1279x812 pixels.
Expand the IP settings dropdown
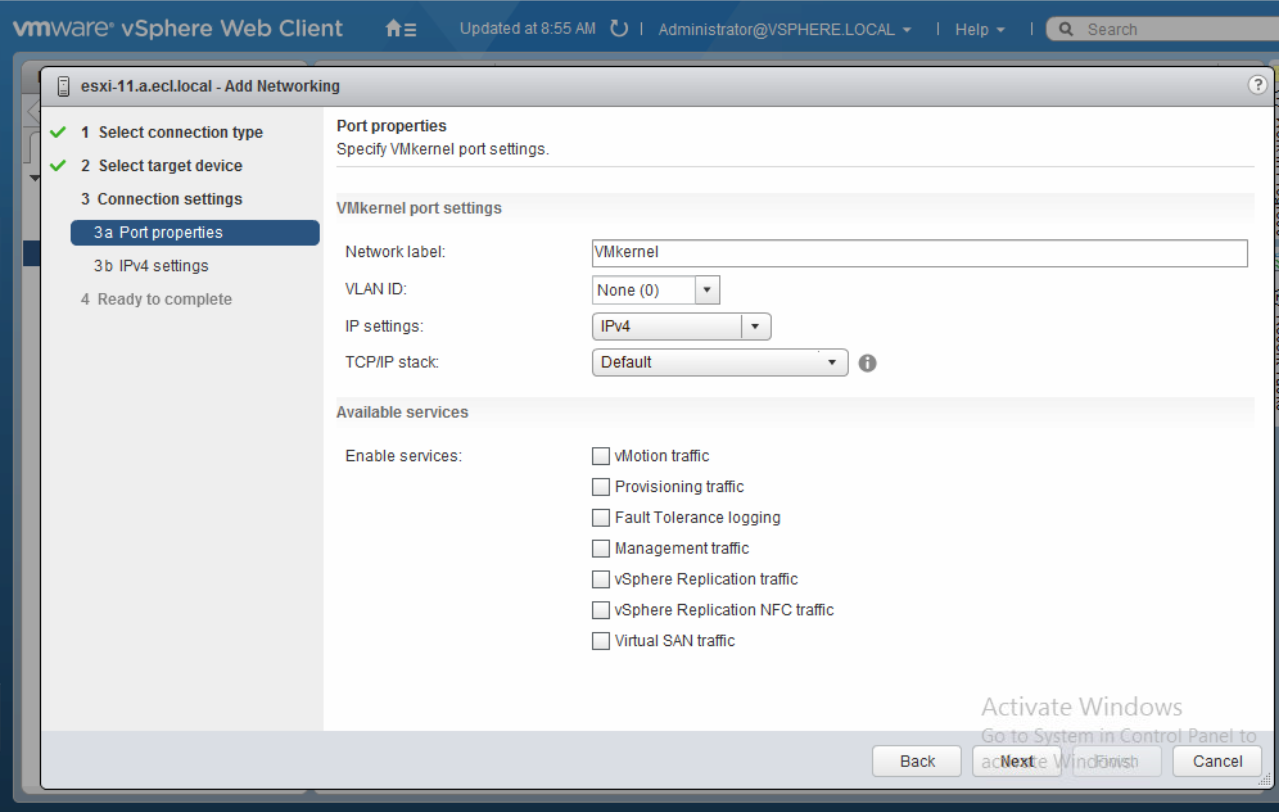[755, 327]
